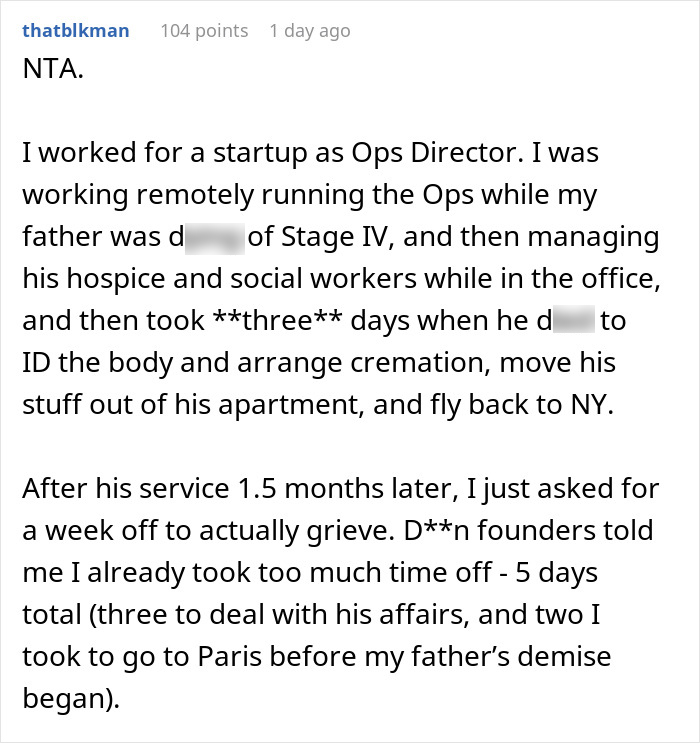The image size is (700, 743).
Task: Click the 104 points score
Action: click(x=204, y=31)
